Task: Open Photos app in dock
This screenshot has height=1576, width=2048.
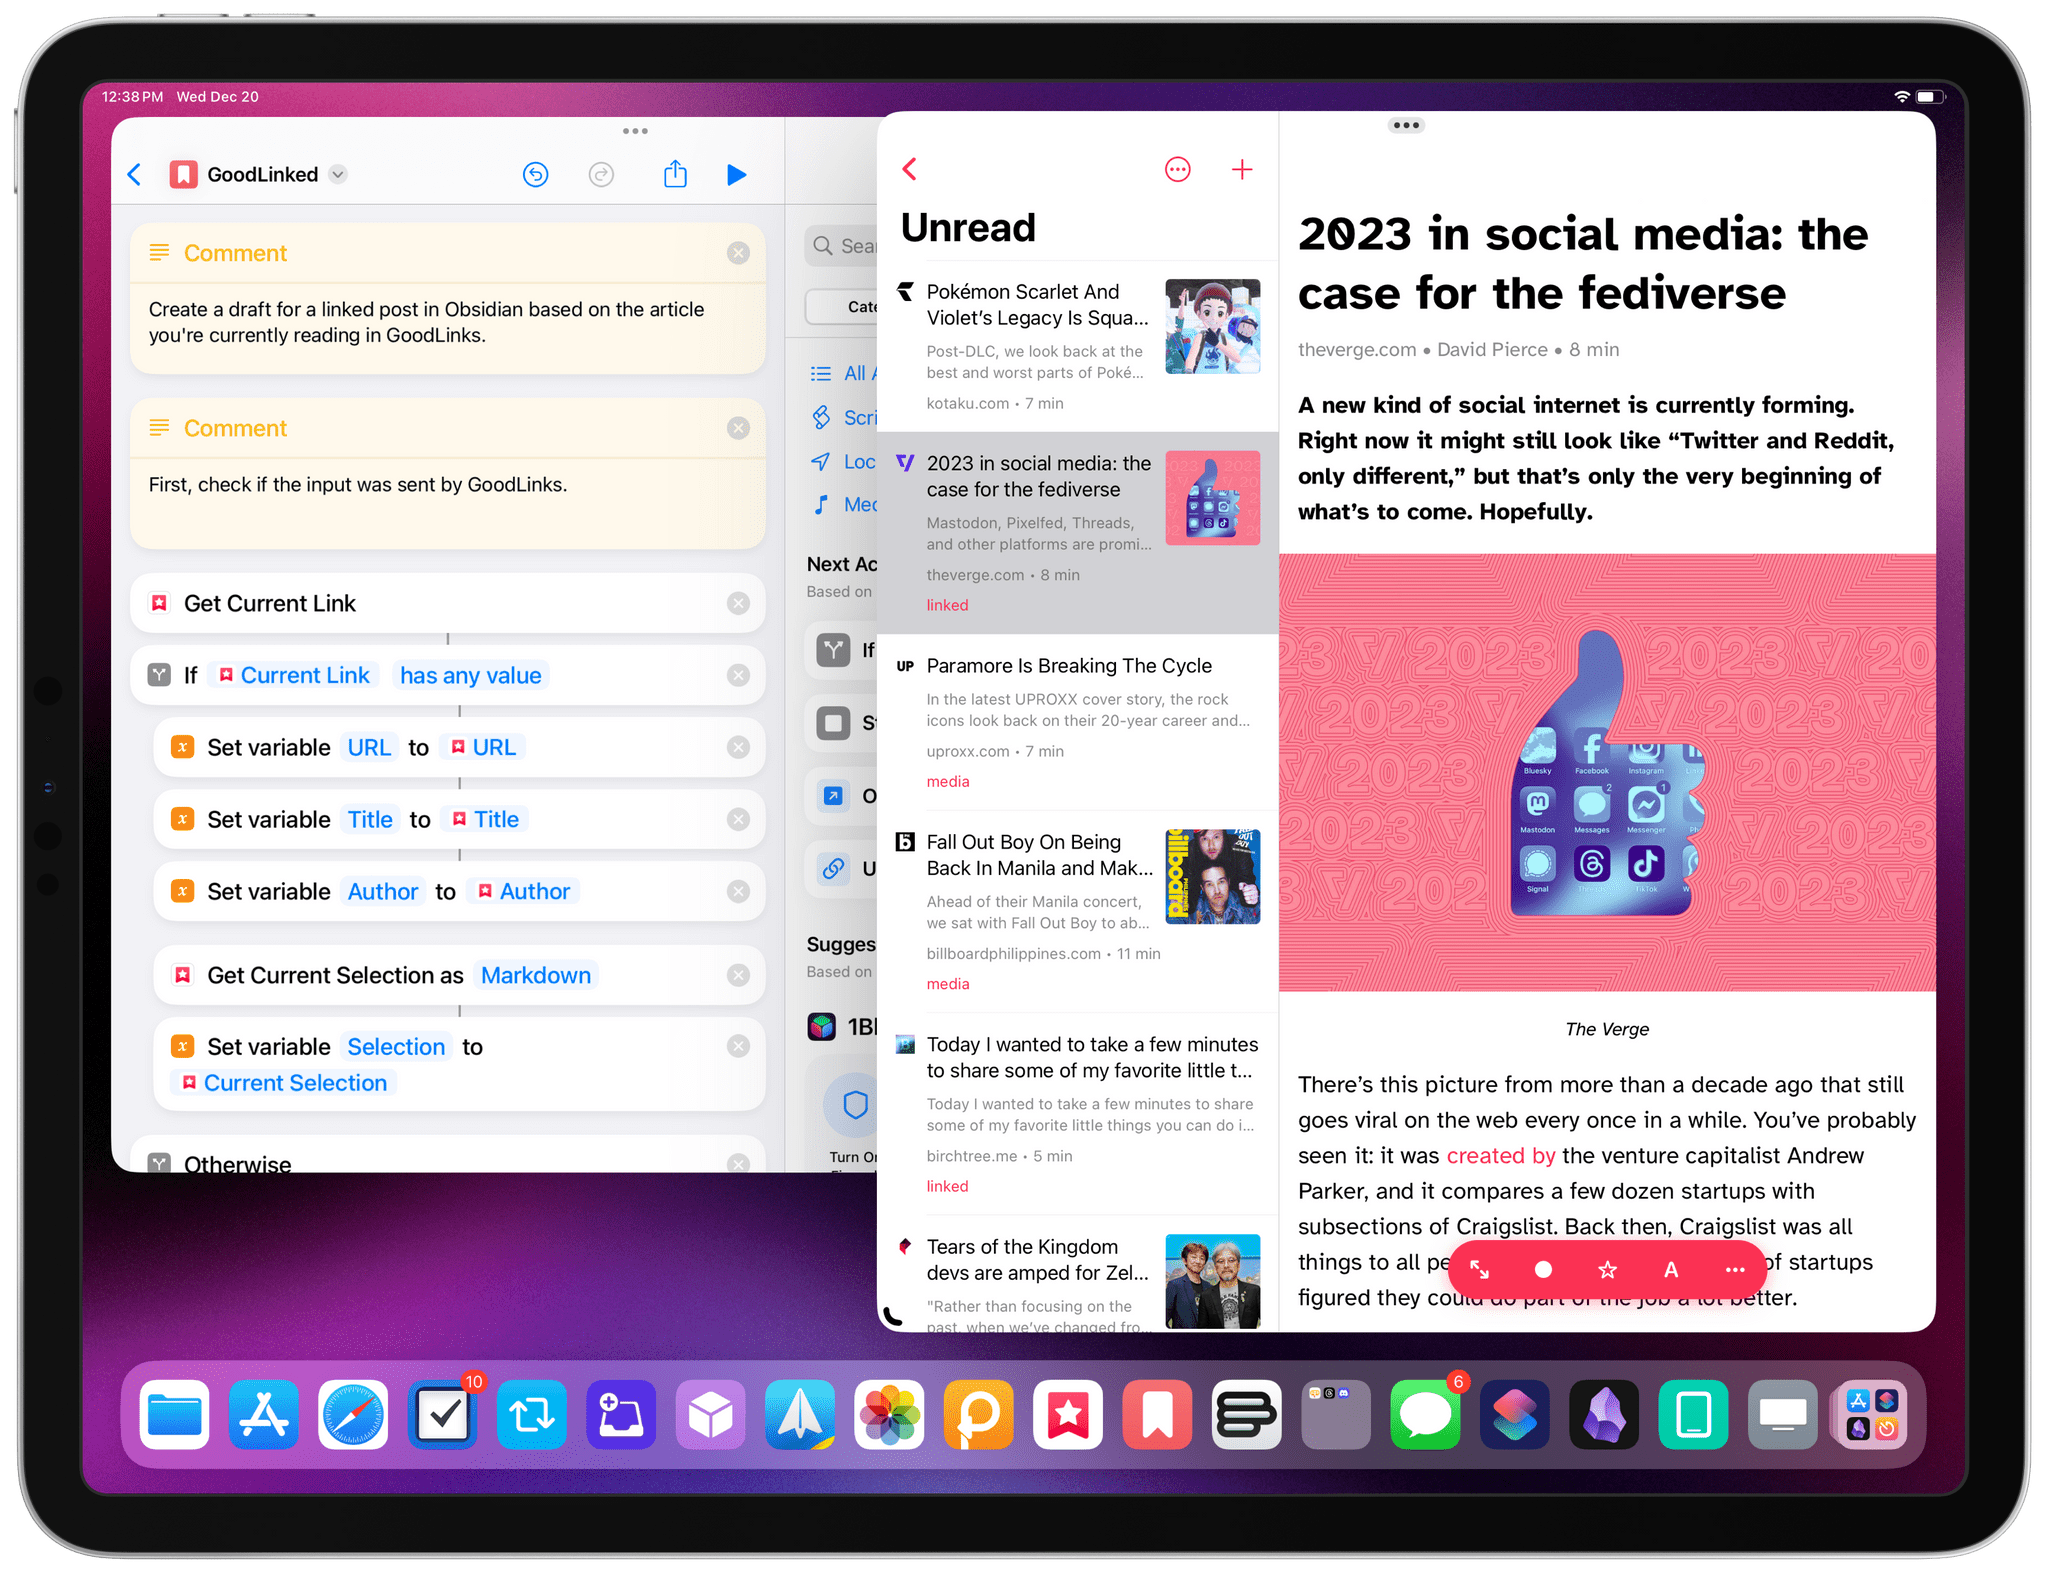Action: click(889, 1414)
